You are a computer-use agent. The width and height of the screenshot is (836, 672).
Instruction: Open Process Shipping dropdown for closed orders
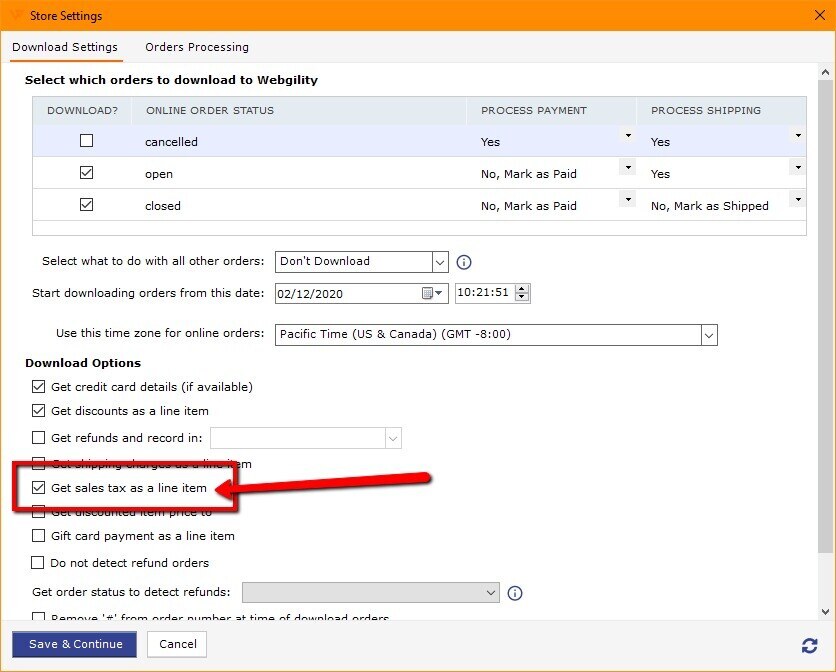click(x=798, y=199)
